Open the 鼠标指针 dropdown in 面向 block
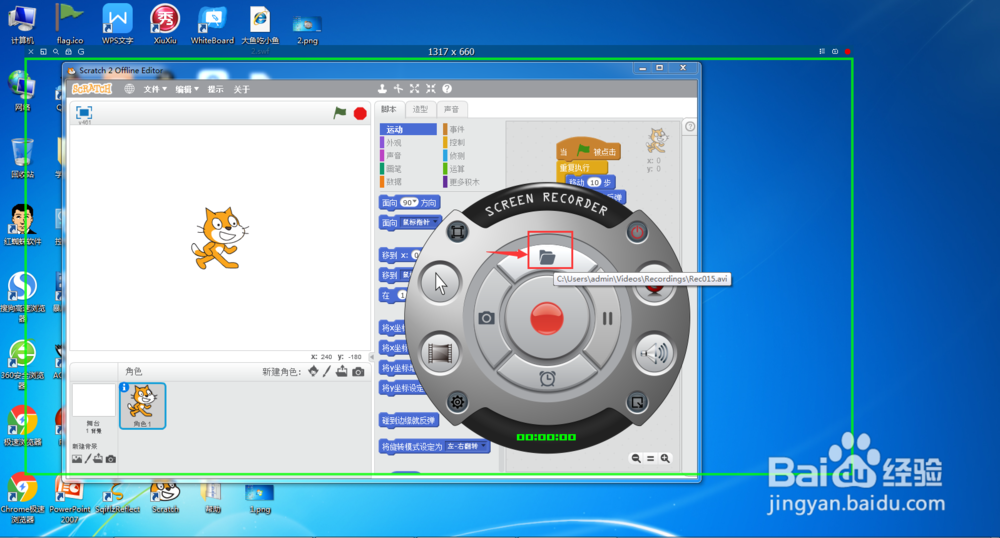The width and height of the screenshot is (1000, 538). click(x=436, y=222)
